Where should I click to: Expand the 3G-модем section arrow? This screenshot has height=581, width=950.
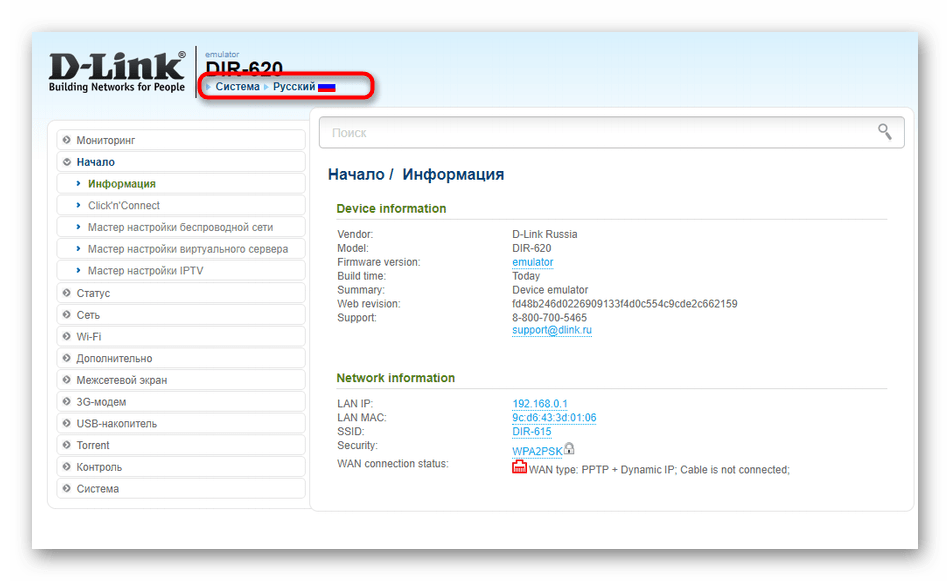coord(67,402)
